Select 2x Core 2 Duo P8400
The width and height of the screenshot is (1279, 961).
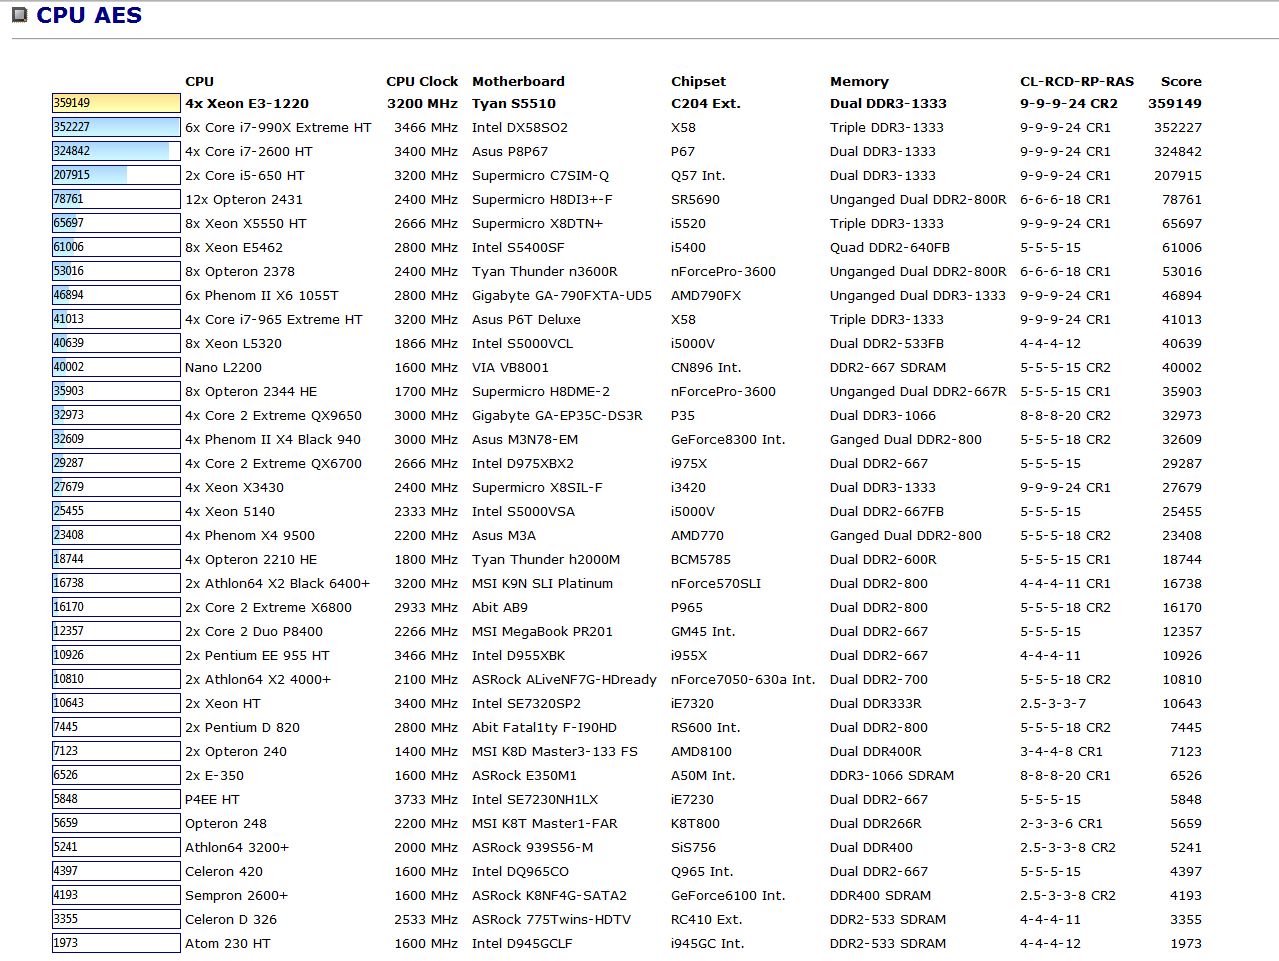[x=254, y=631]
